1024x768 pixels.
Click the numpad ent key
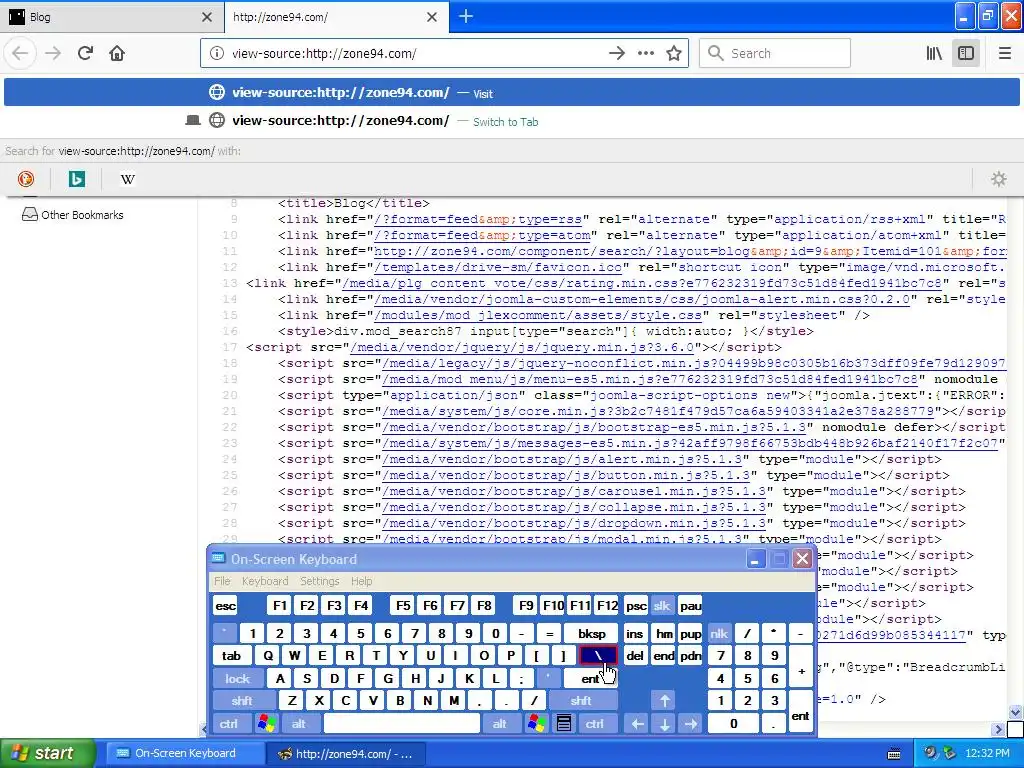pos(801,712)
